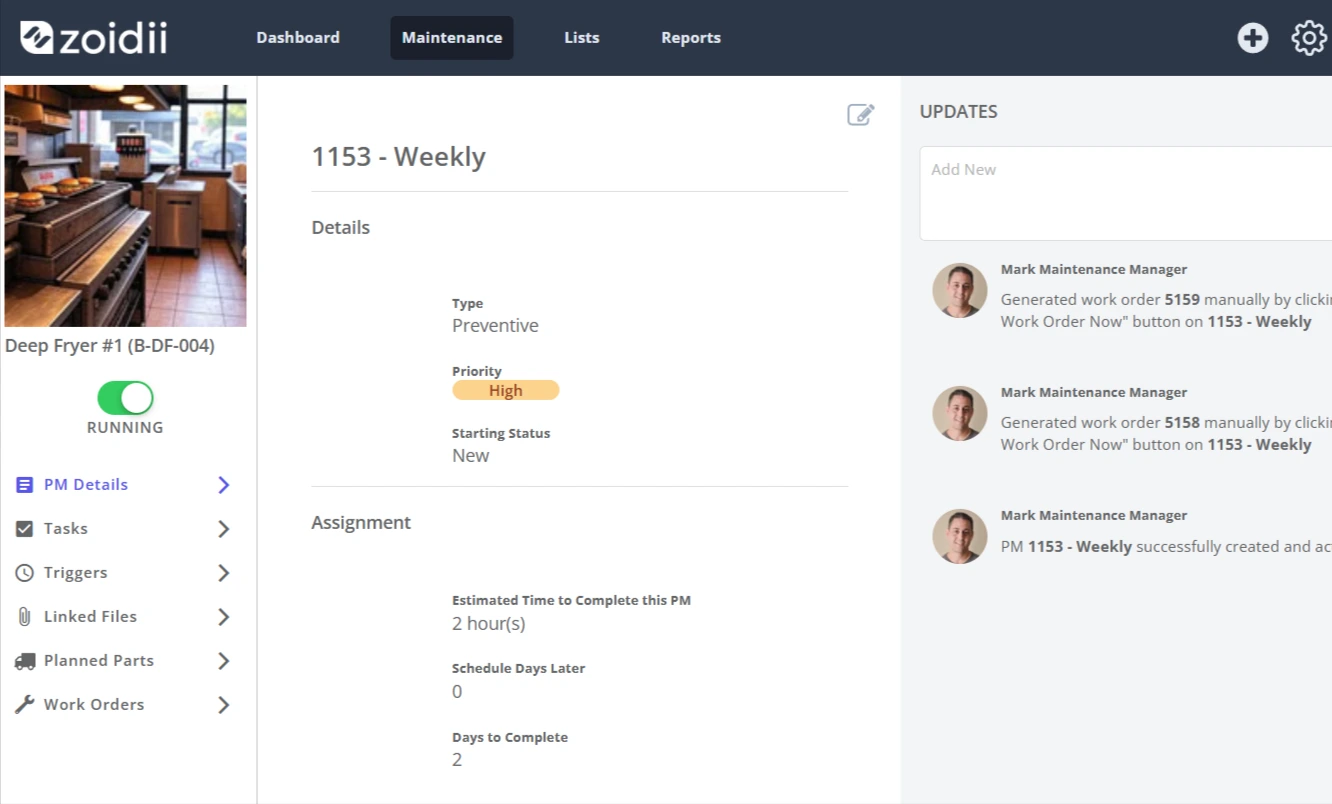Image resolution: width=1332 pixels, height=804 pixels.
Task: Toggle the RUNNING switch off
Action: click(125, 398)
